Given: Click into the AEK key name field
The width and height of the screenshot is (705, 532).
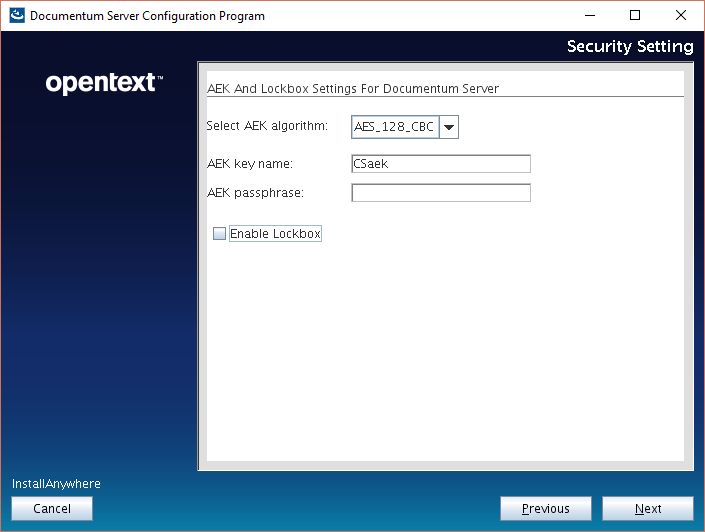Looking at the screenshot, I should pyautogui.click(x=440, y=164).
